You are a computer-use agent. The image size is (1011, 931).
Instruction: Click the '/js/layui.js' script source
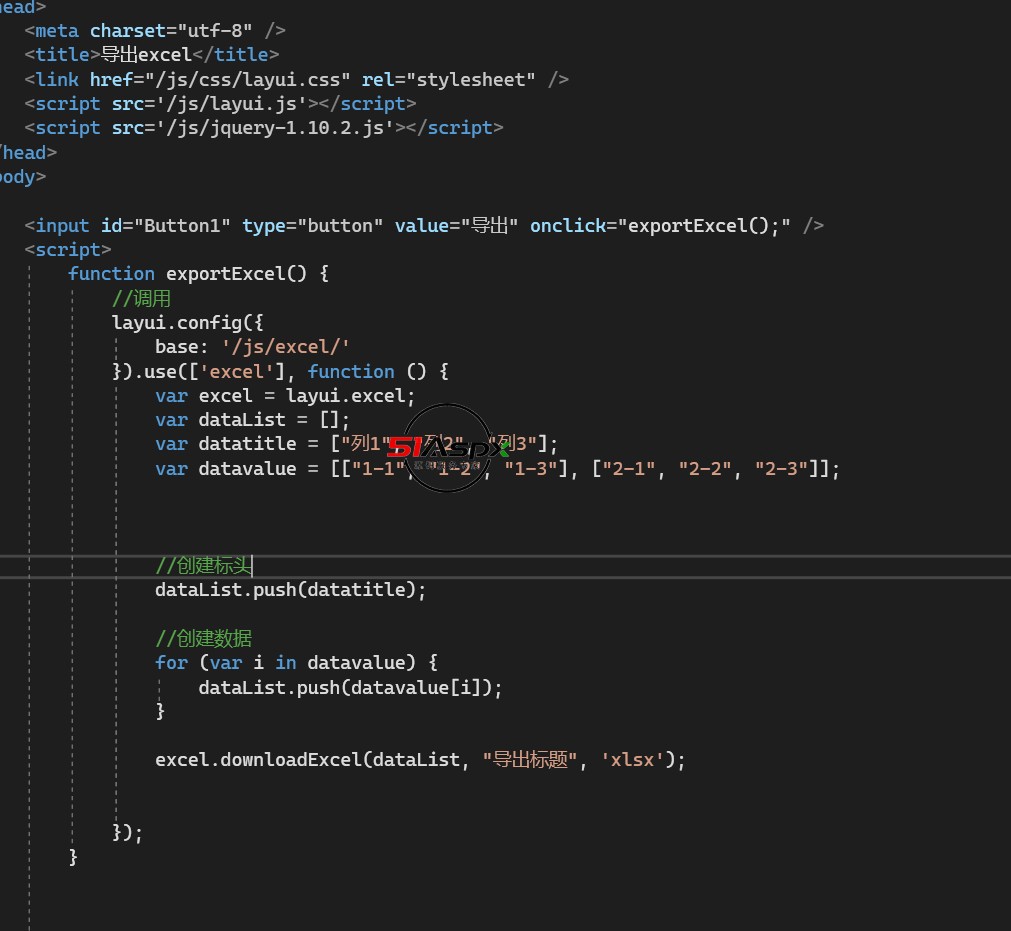coord(231,104)
